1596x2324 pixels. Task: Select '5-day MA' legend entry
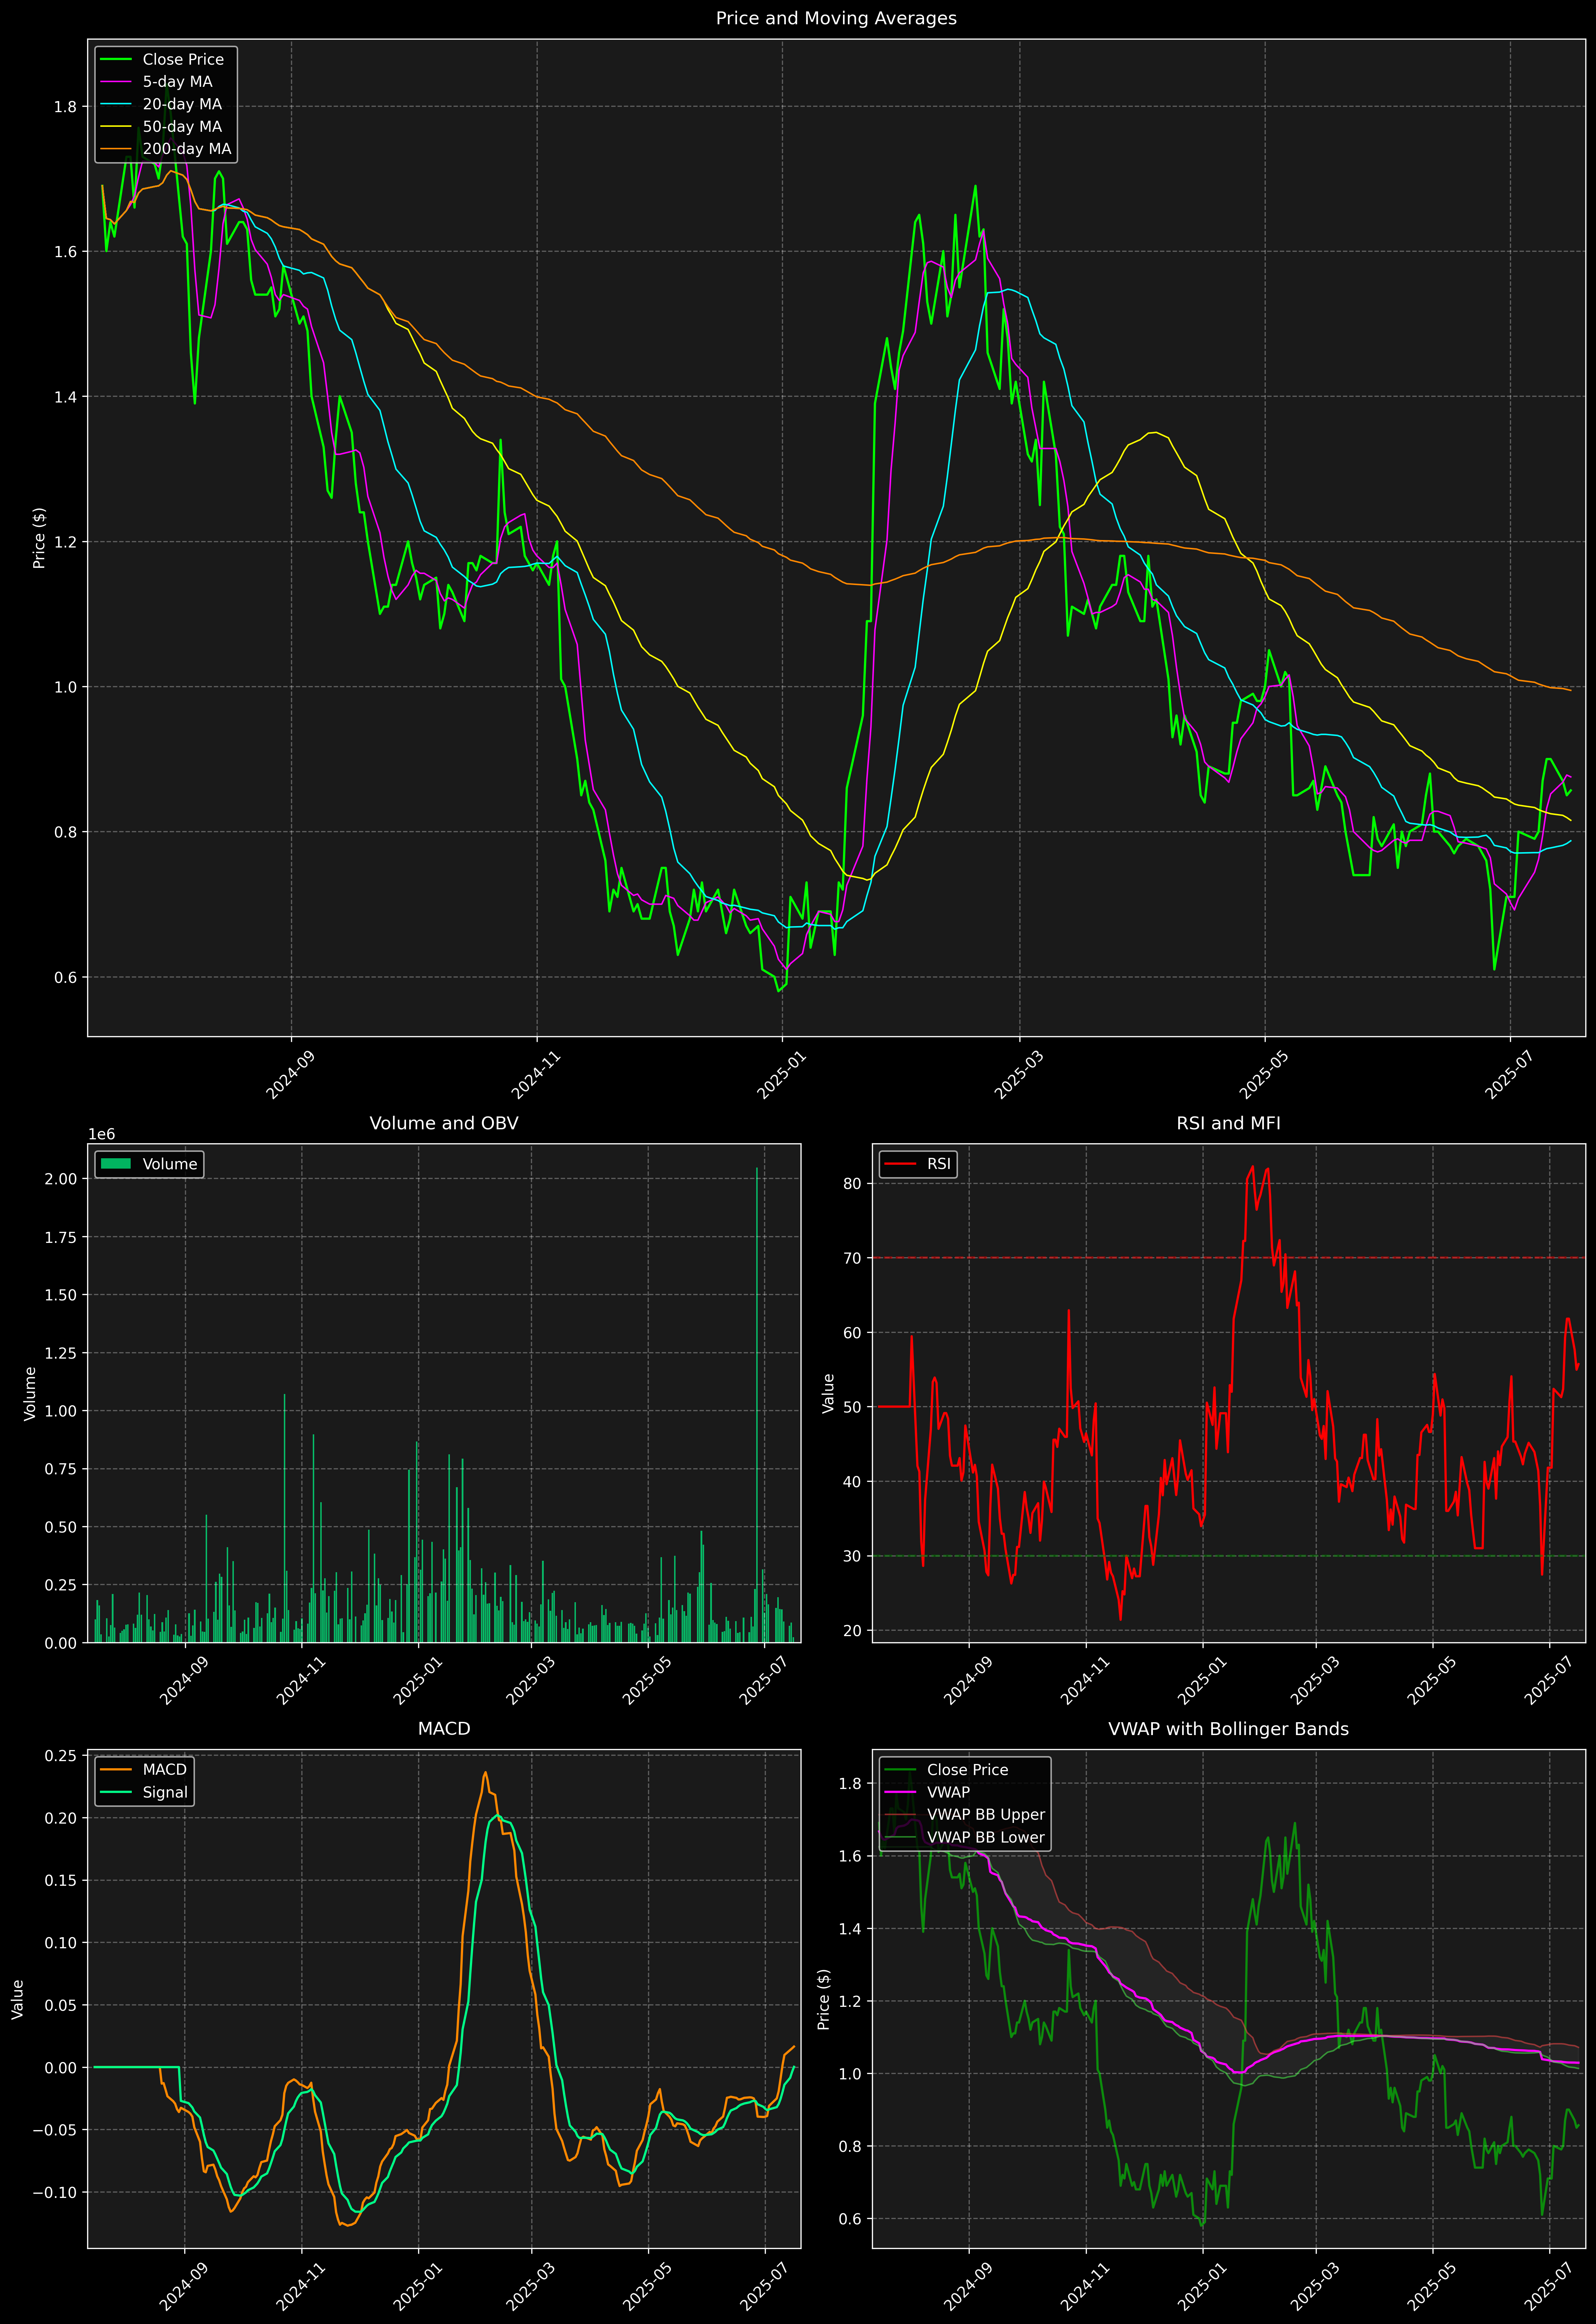[x=177, y=82]
